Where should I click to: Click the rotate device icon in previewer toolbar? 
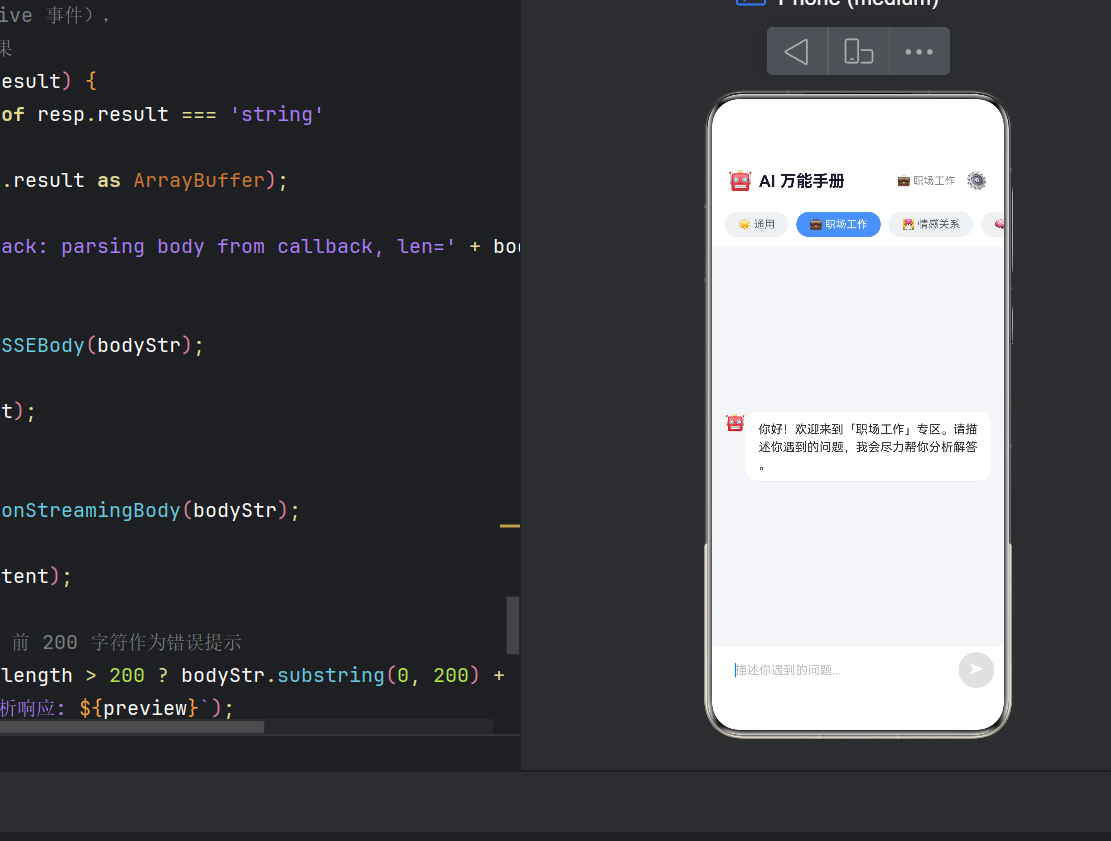858,51
